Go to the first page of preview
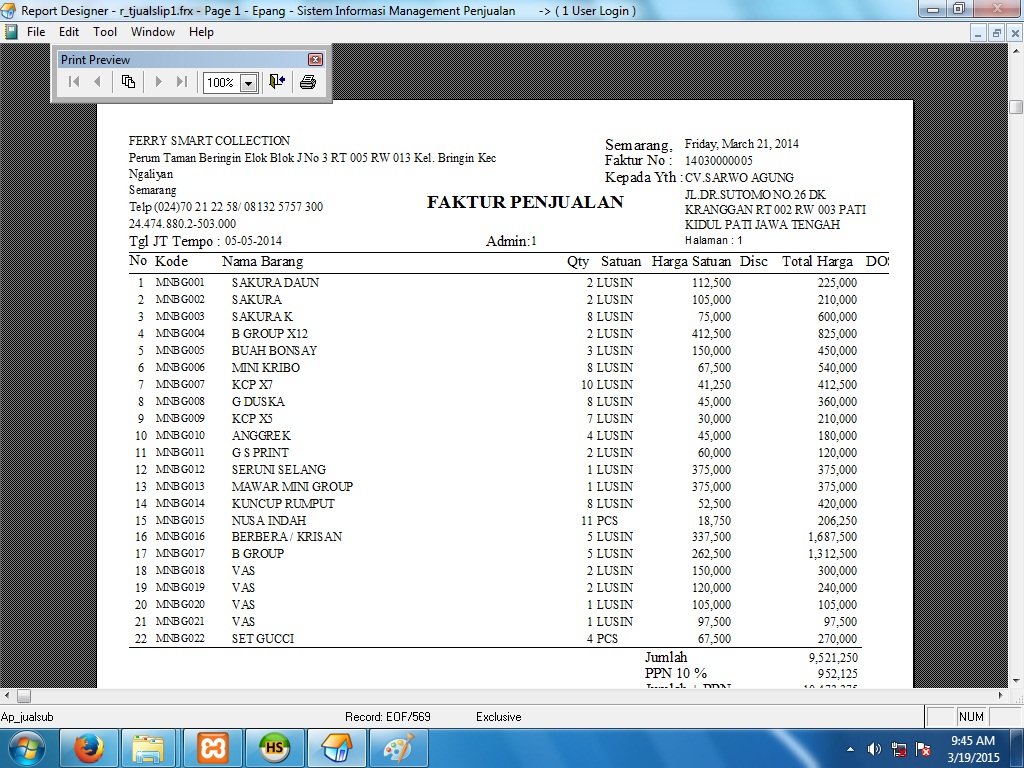This screenshot has width=1024, height=768. (73, 82)
